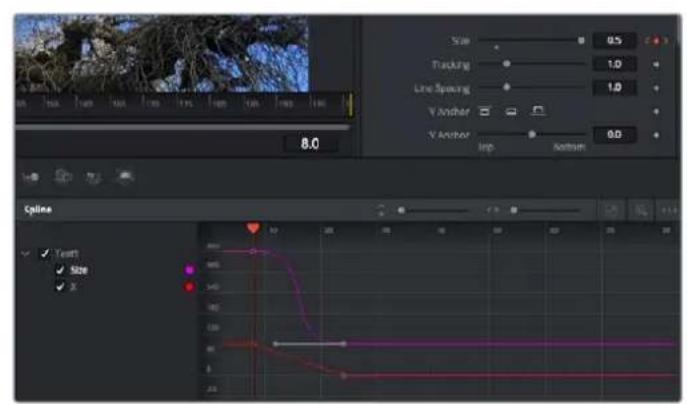This screenshot has width=687, height=404.
Task: Click the Tracking value field 1.0
Action: point(614,64)
